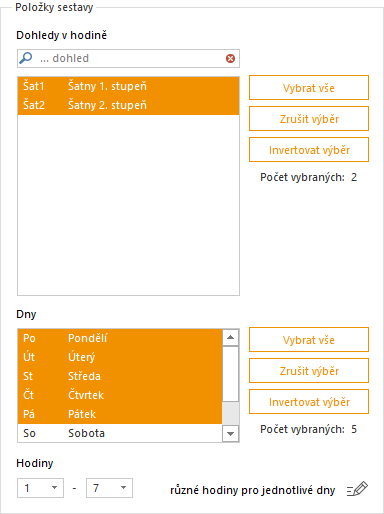The width and height of the screenshot is (384, 514).
Task: Open edit for různé hodiny pencil icon
Action: (x=357, y=489)
